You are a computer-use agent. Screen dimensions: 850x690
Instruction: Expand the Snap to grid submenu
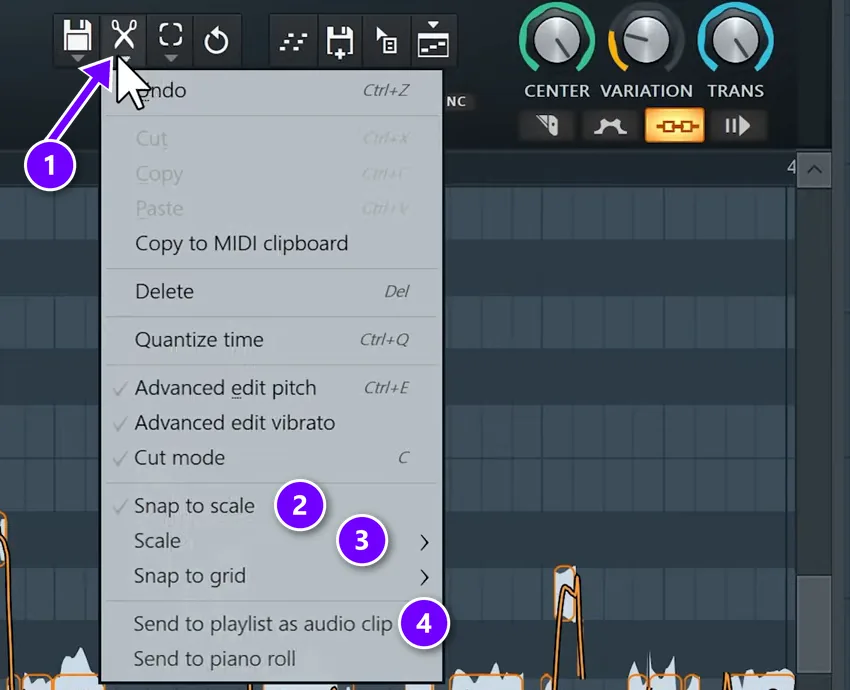271,576
